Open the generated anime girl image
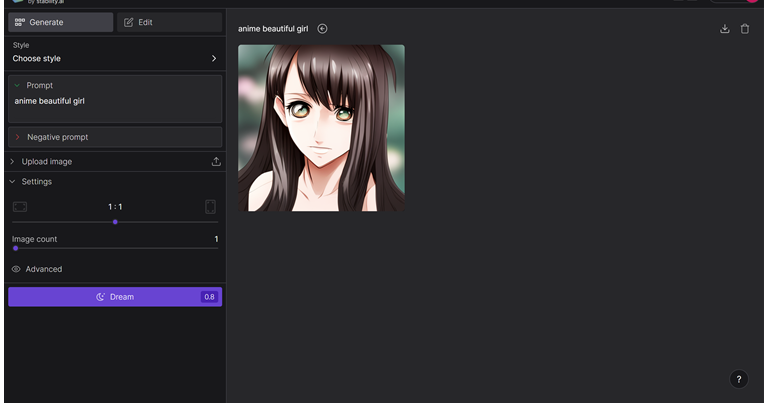This screenshot has height=403, width=768. [321, 128]
